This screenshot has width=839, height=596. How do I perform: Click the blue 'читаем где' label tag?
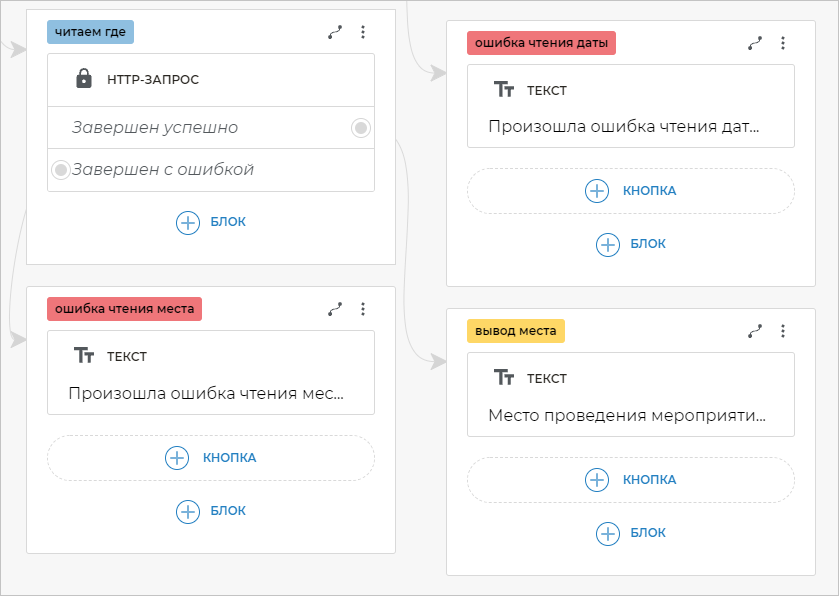click(90, 32)
